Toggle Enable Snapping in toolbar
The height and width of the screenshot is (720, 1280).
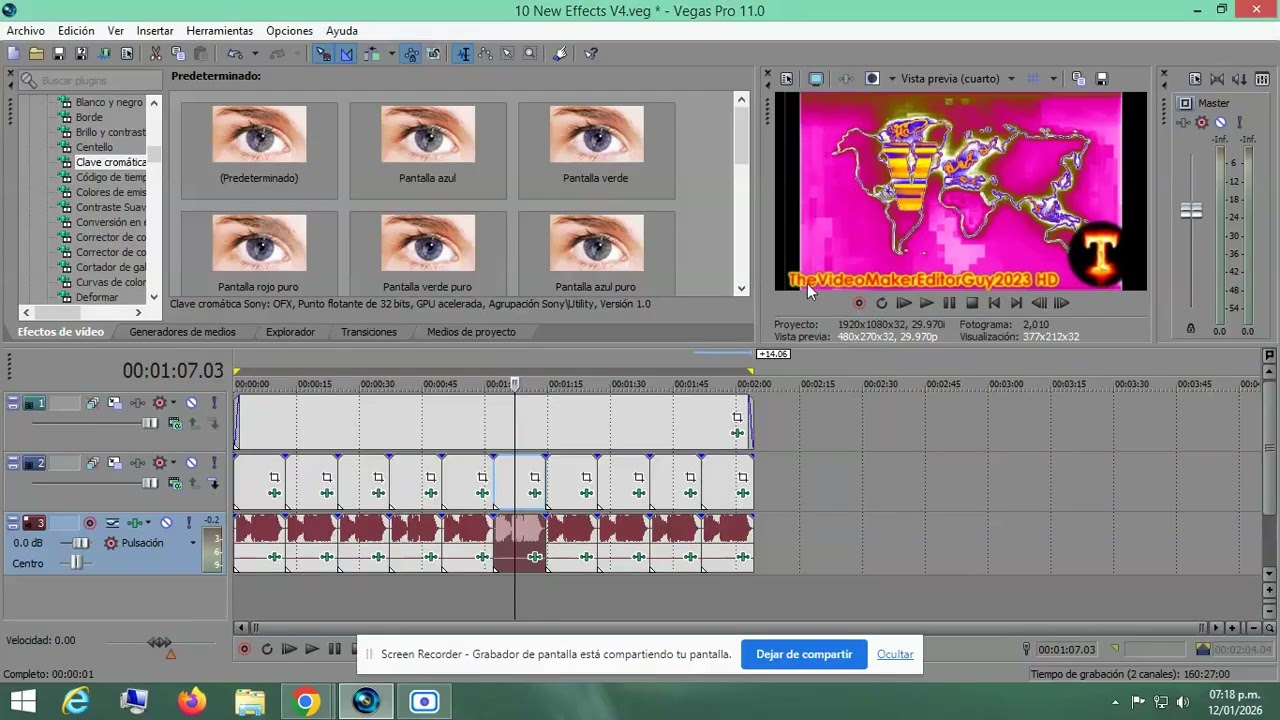[323, 54]
